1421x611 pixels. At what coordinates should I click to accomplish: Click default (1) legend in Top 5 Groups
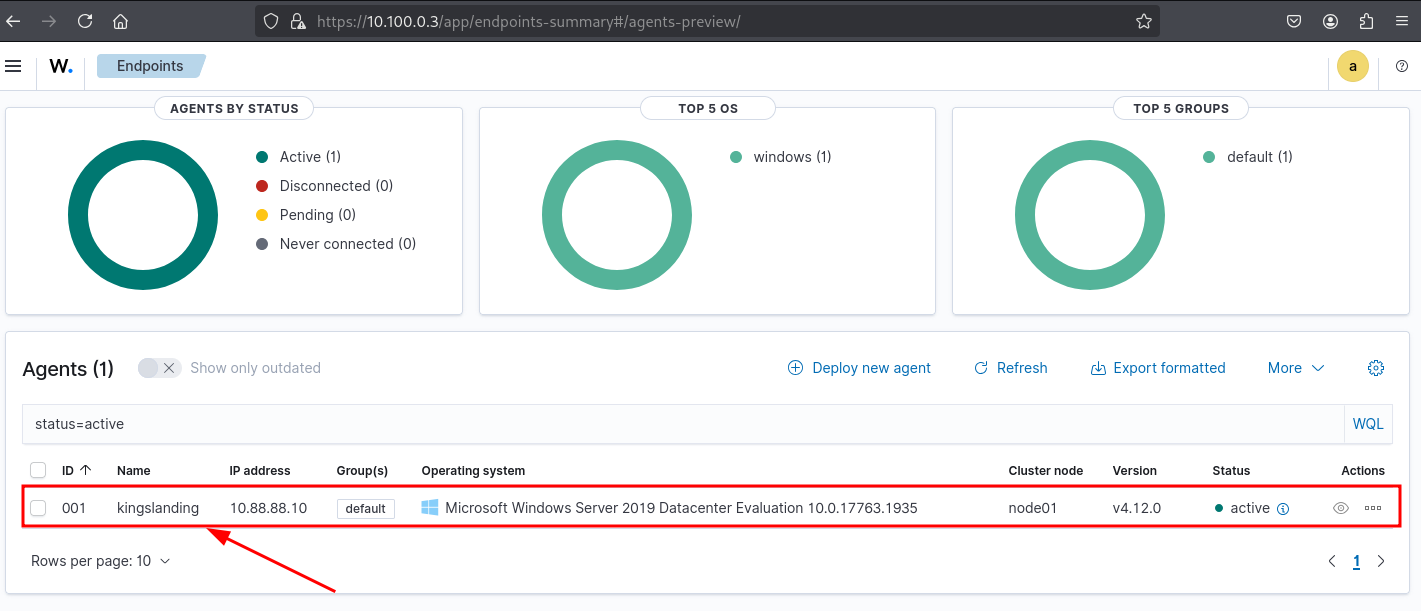pos(1248,157)
